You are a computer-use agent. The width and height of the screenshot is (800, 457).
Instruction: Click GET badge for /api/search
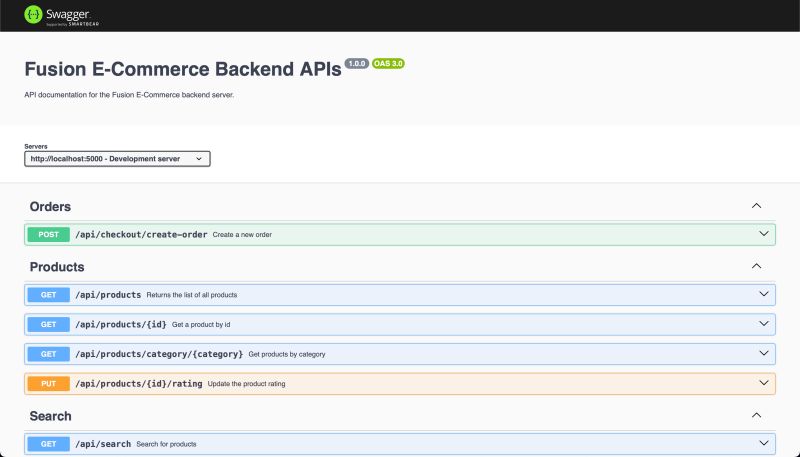click(48, 444)
